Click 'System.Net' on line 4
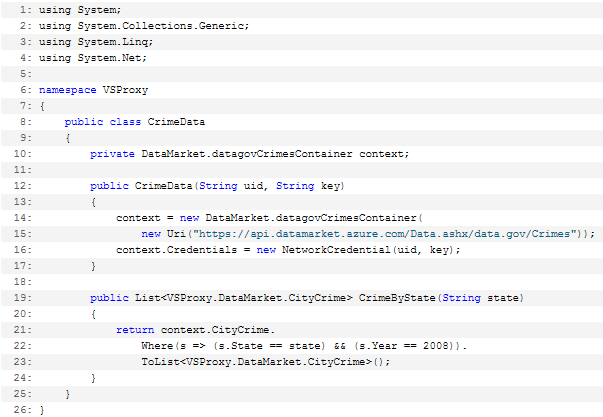Viewport: 603px width, 417px height. (109, 58)
